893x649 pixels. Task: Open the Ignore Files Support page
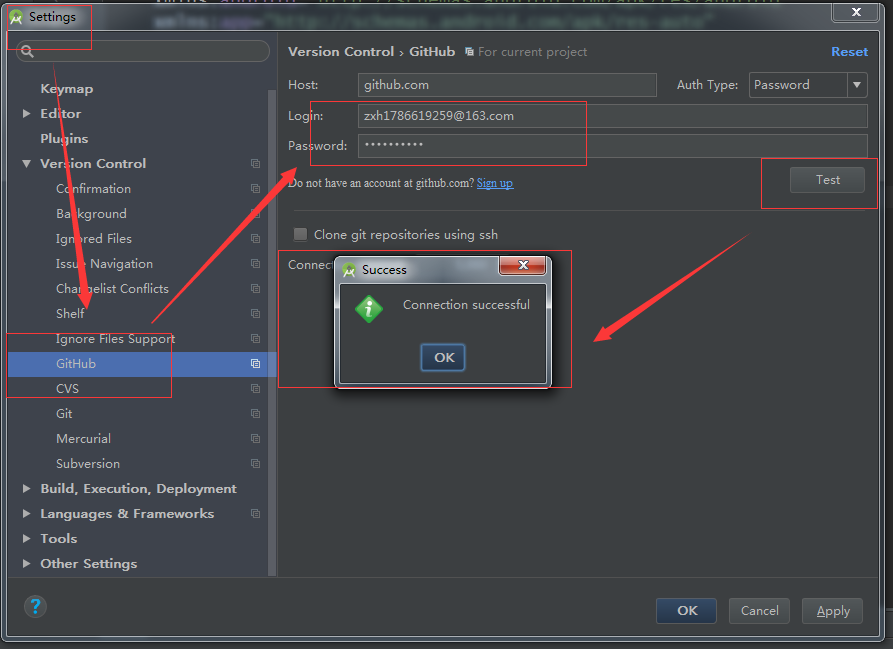click(116, 339)
